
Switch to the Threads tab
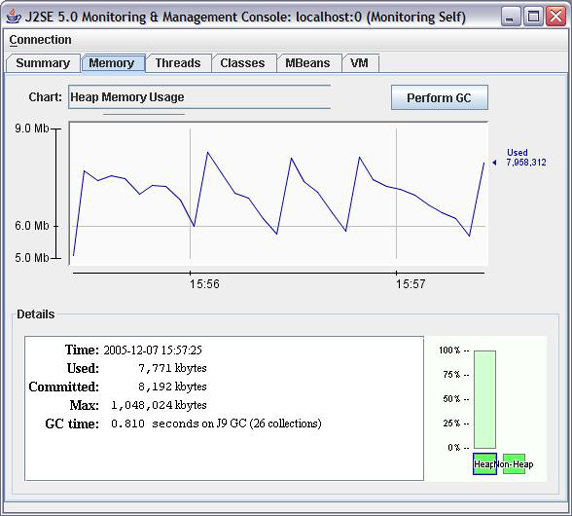(x=178, y=63)
